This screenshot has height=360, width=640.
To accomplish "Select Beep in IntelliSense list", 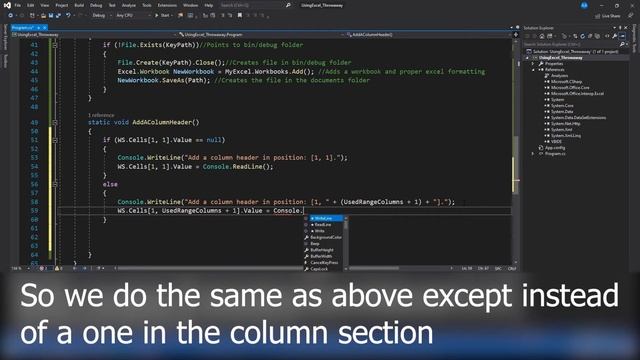I will click(323, 244).
